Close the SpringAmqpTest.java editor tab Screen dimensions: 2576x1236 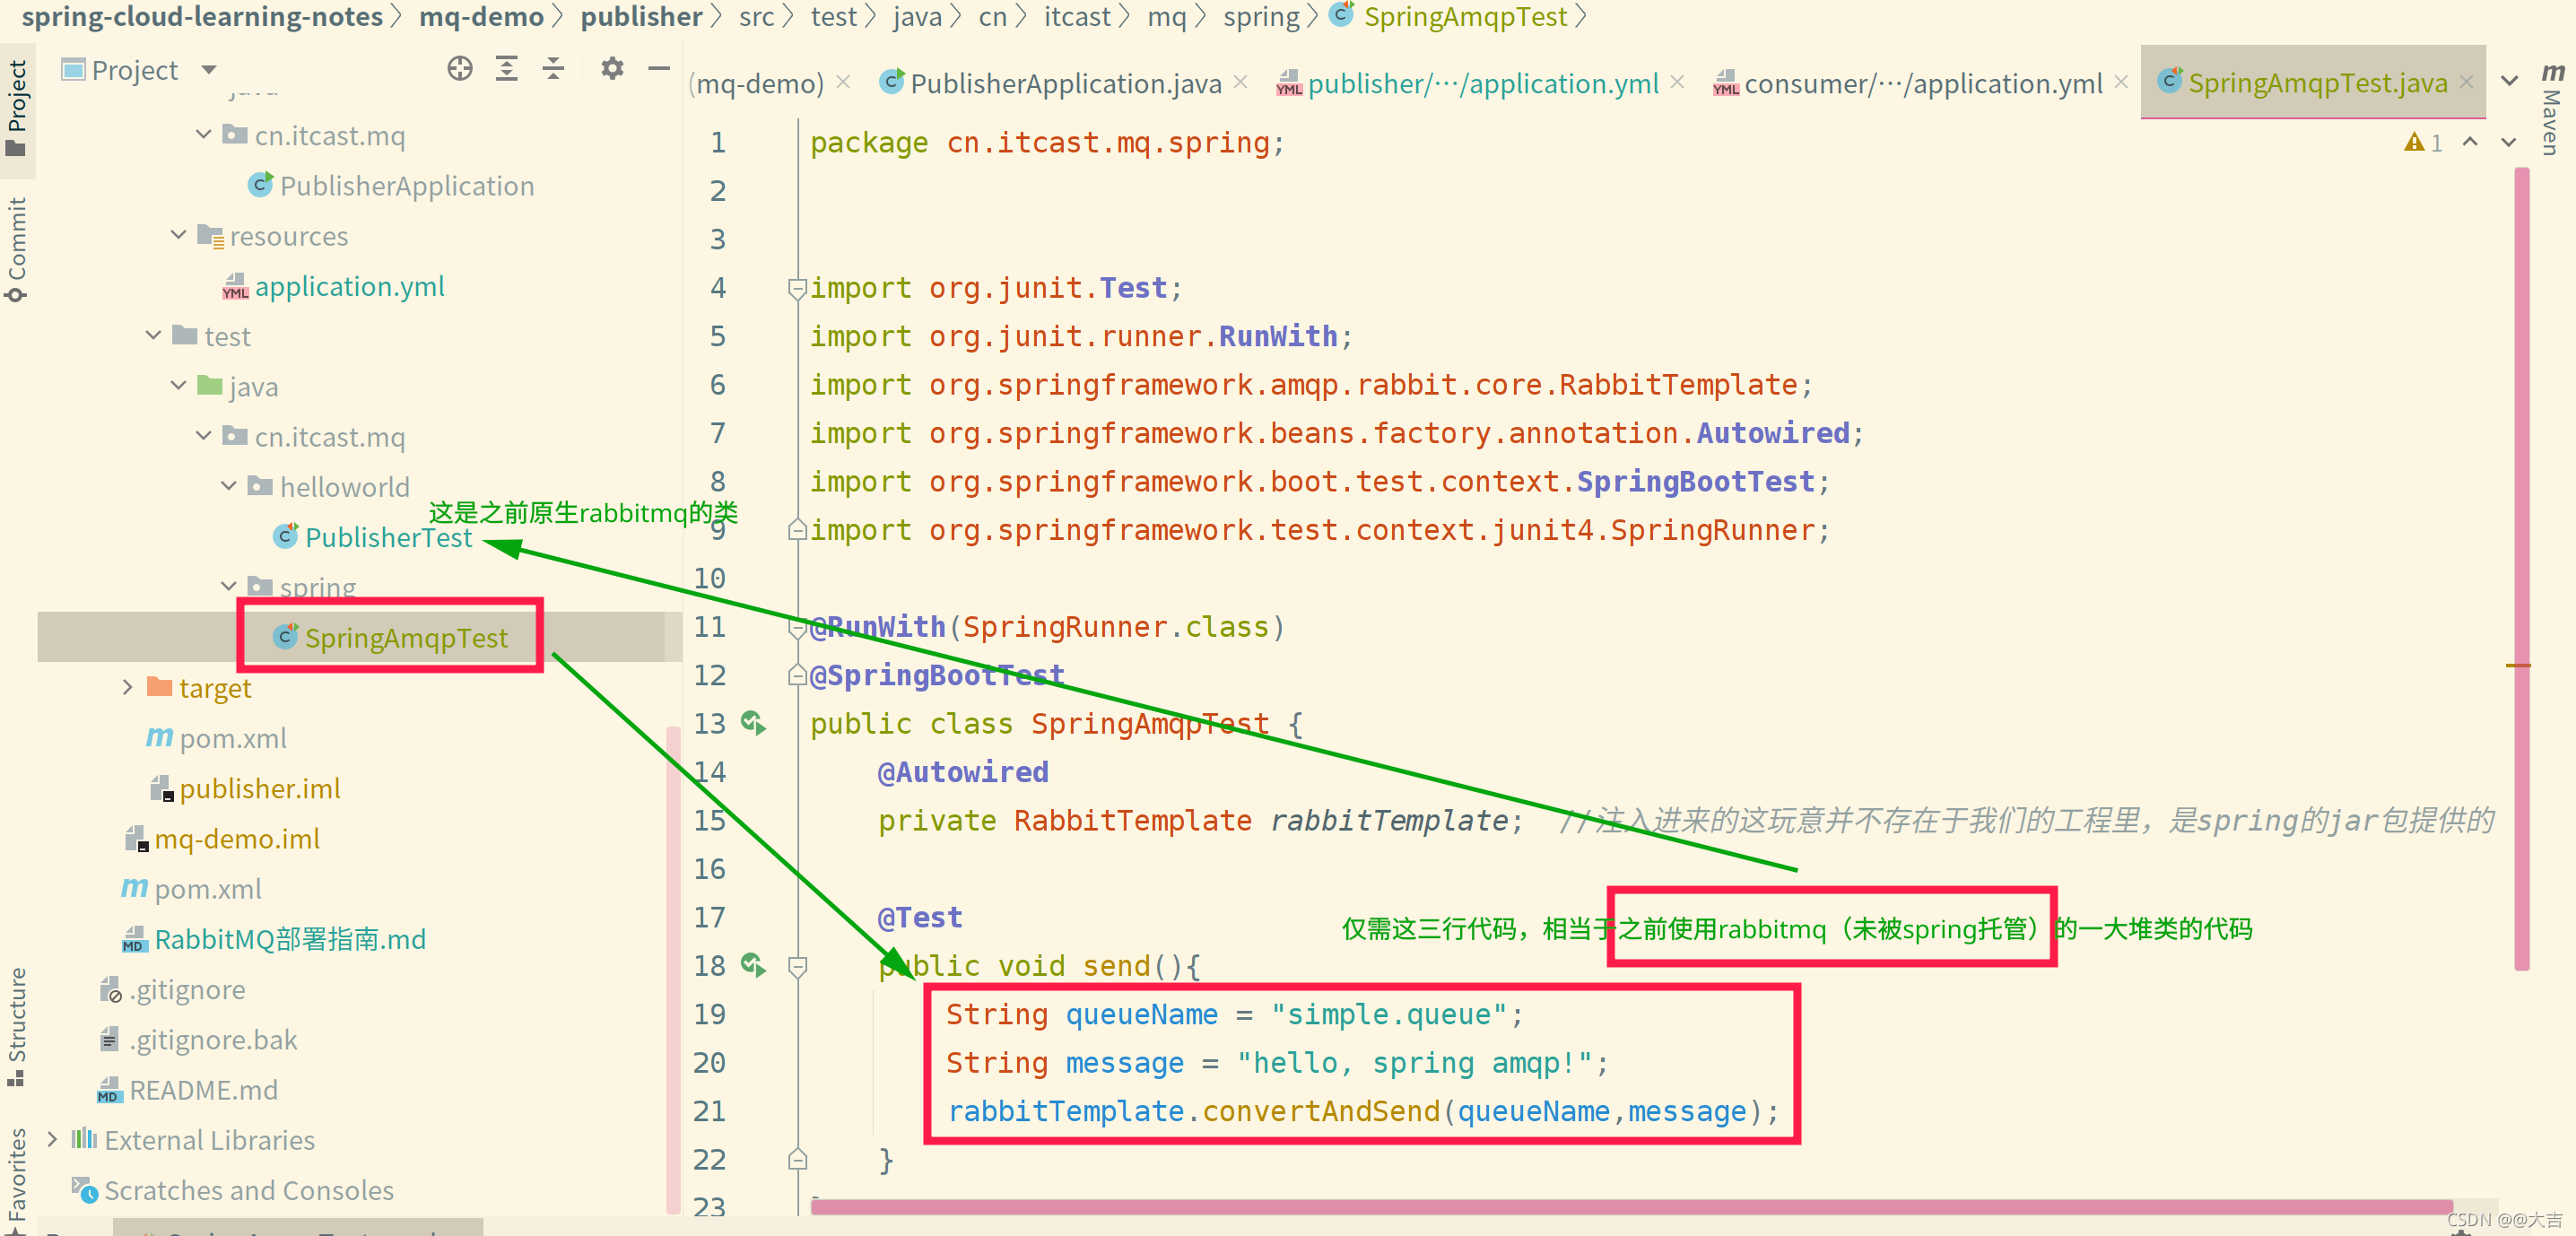pyautogui.click(x=2466, y=82)
